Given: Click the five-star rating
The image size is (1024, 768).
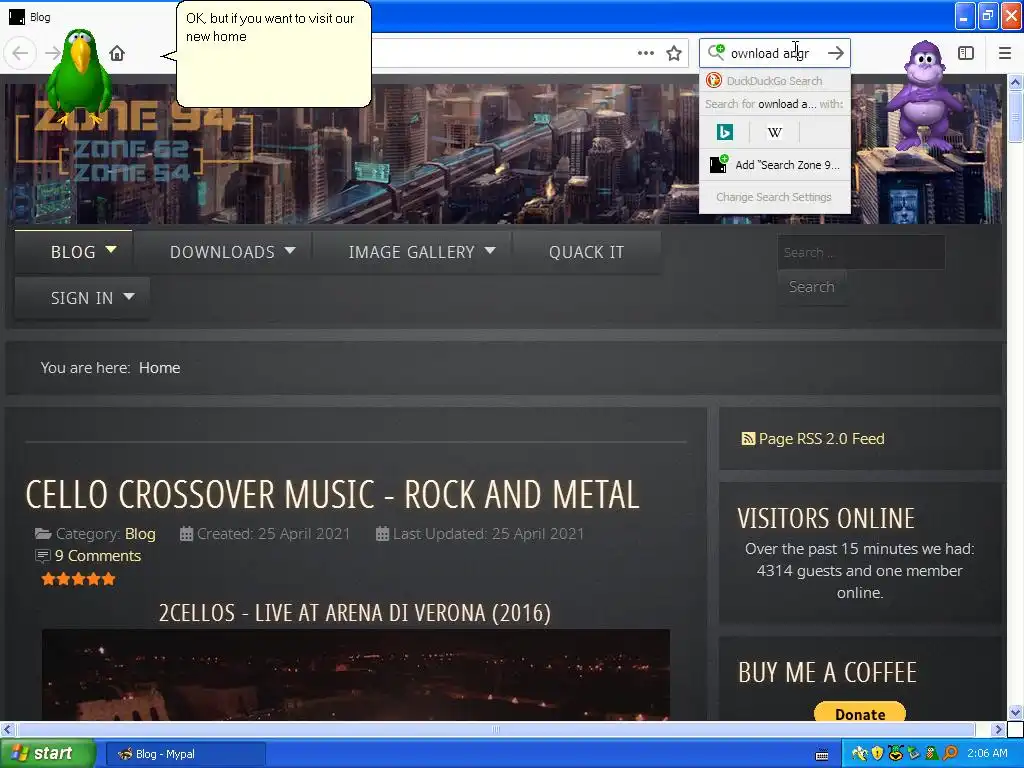Looking at the screenshot, I should pyautogui.click(x=78, y=579).
